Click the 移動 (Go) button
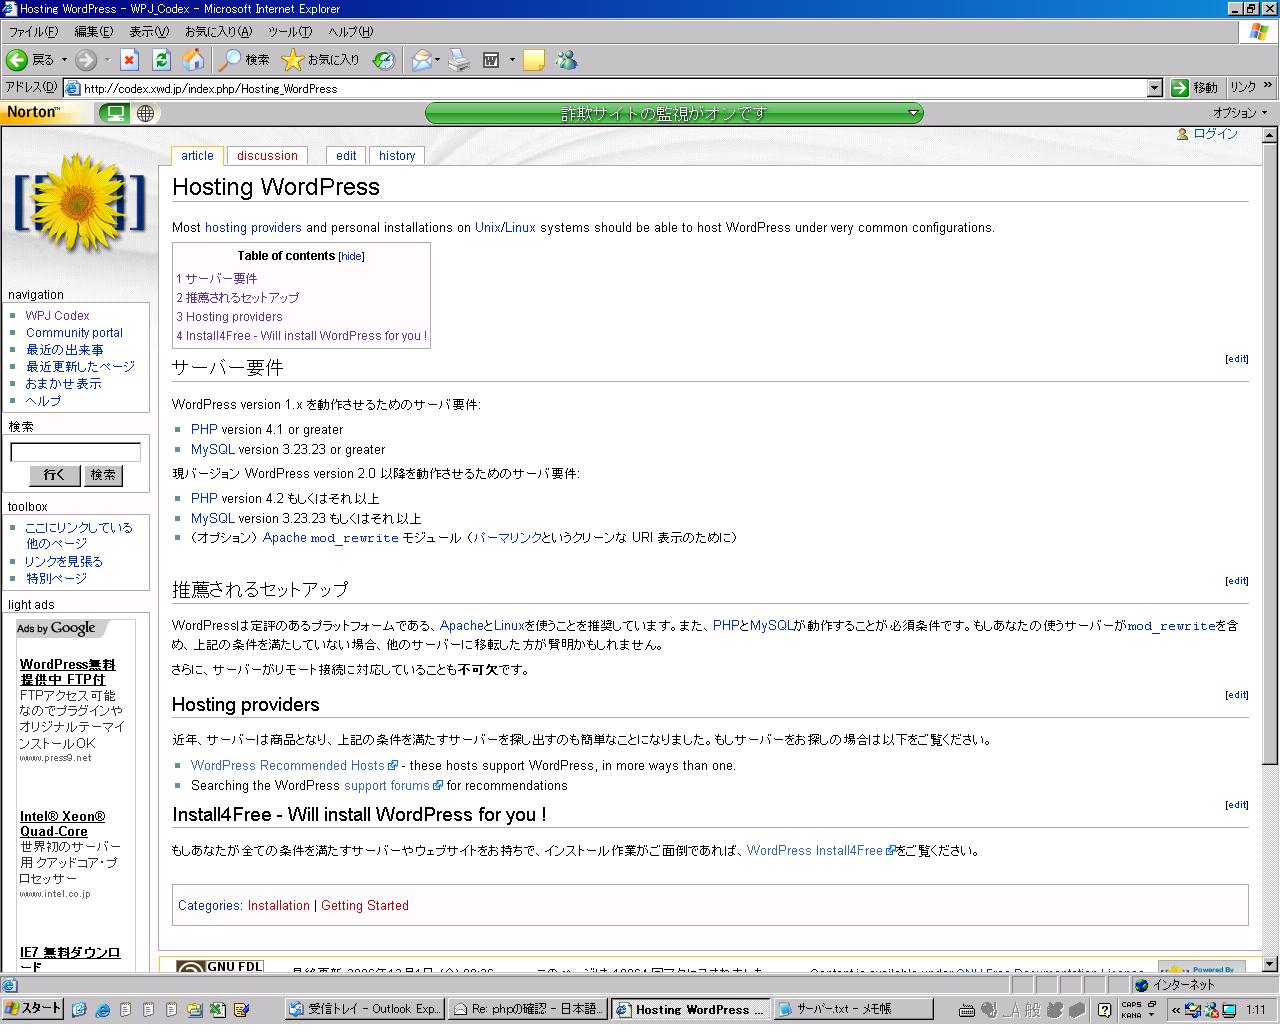Image resolution: width=1280 pixels, height=1033 pixels. [1195, 88]
